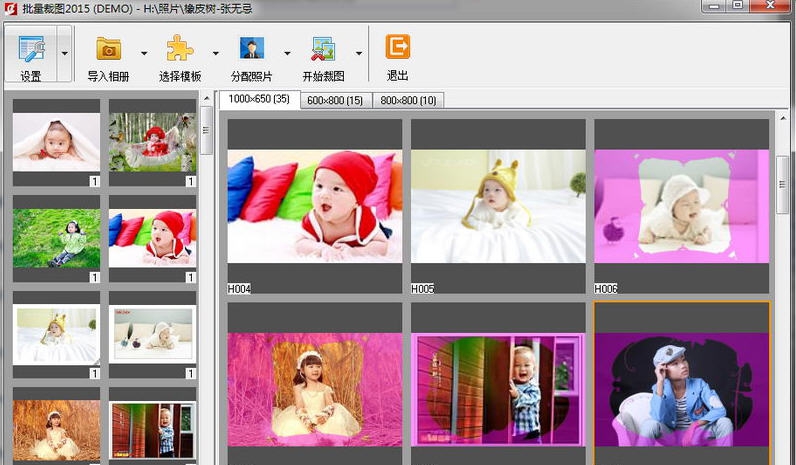796x465 pixels.
Task: Click the count badge under blanket baby photo
Action: pos(94,181)
